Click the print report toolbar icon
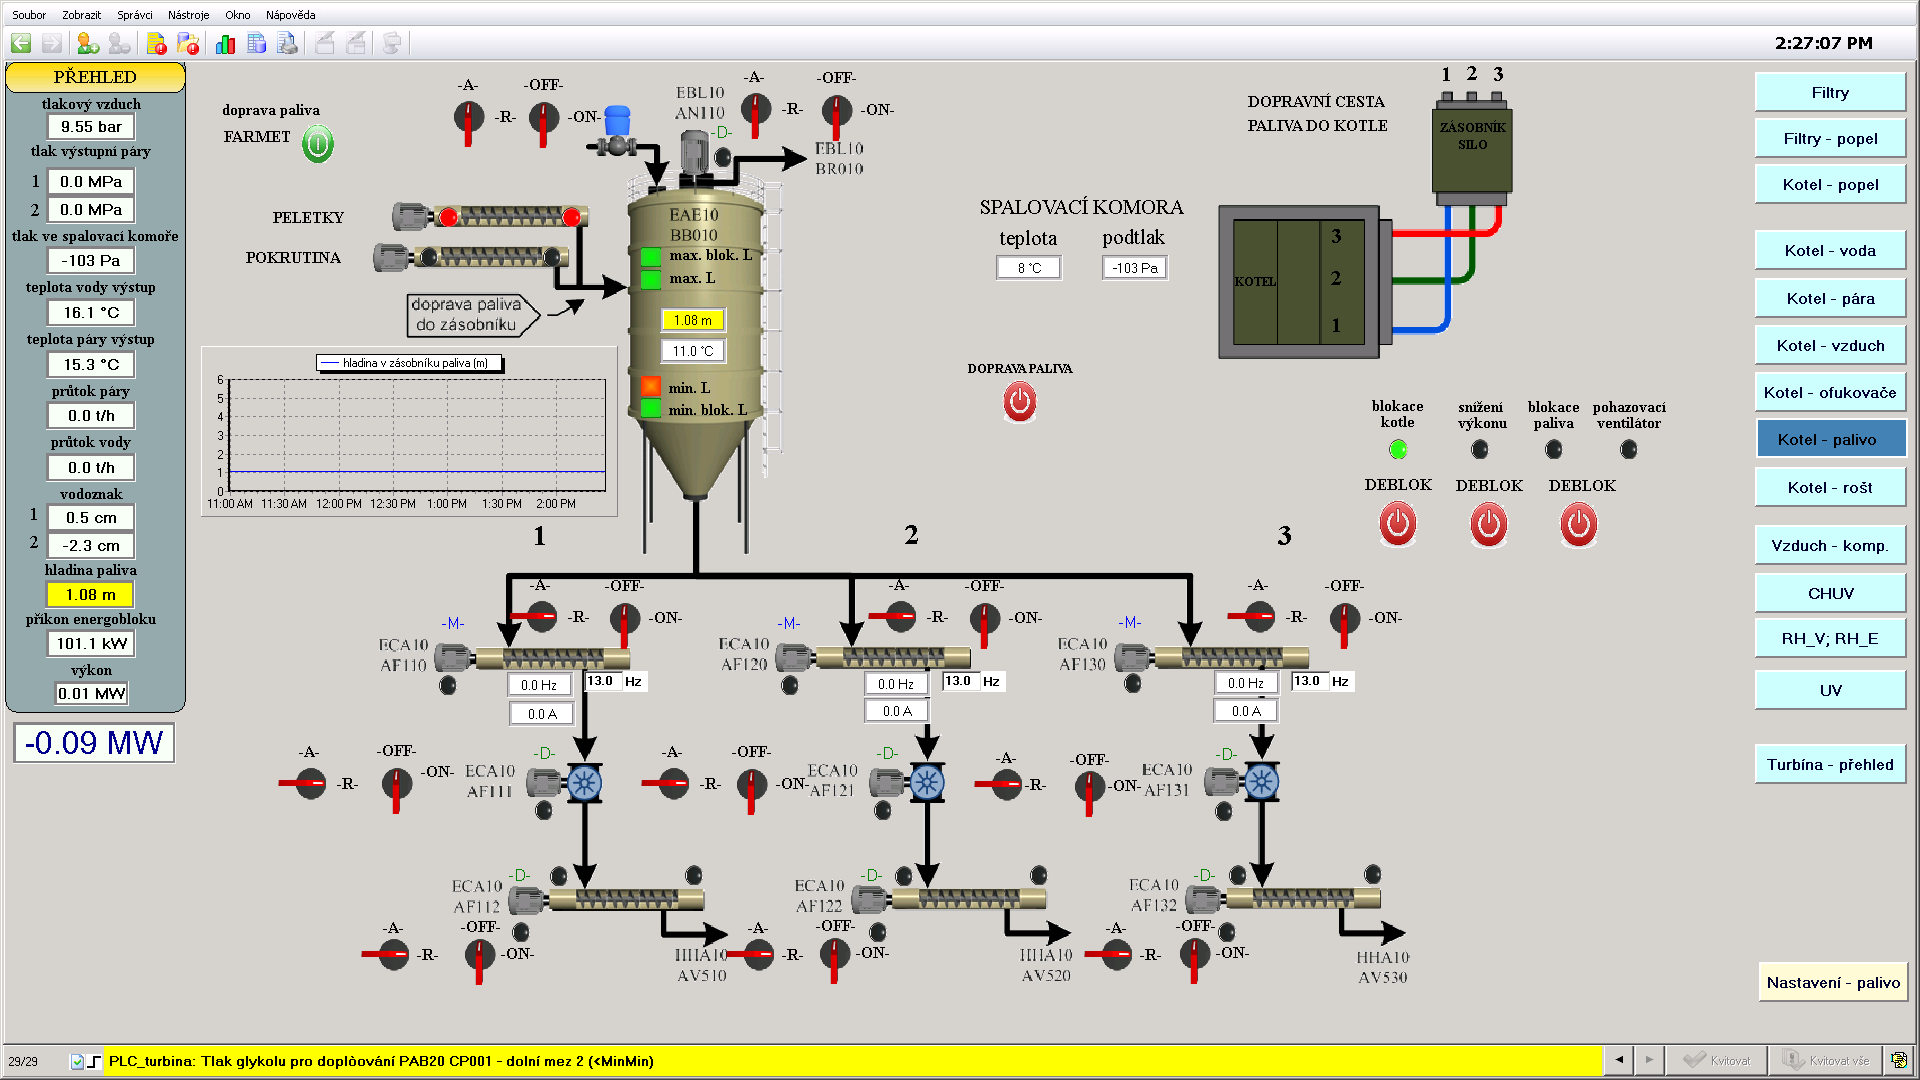The image size is (1920, 1080). tap(288, 43)
